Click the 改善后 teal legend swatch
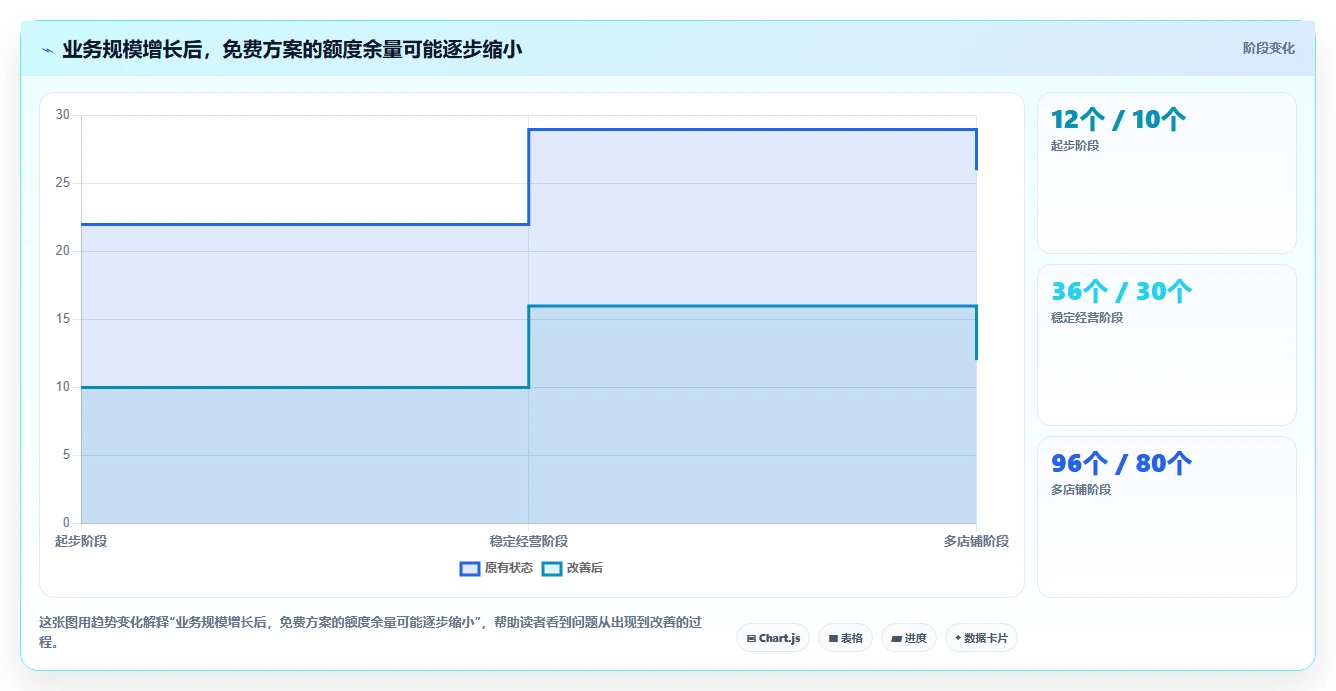 click(x=552, y=568)
